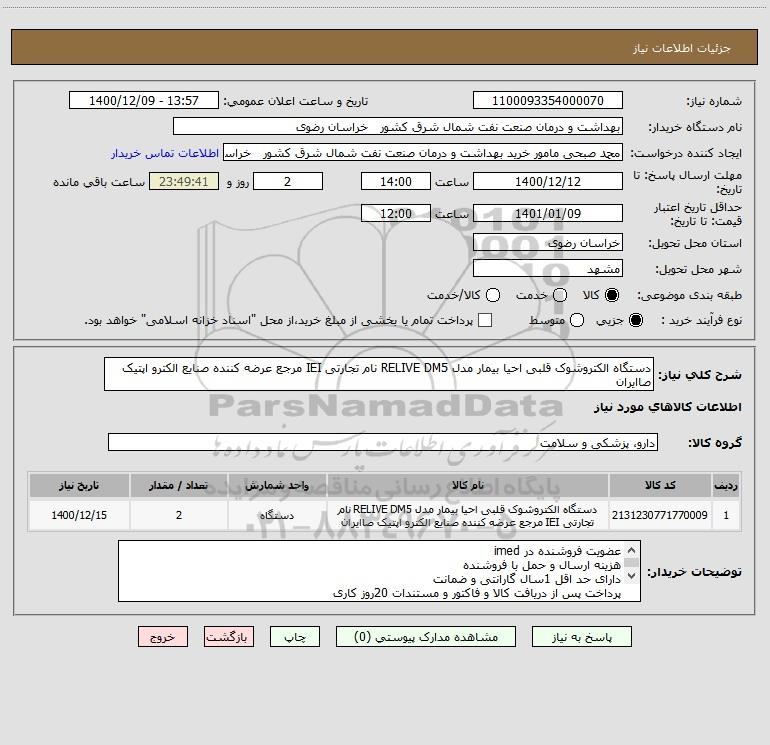Click the scroll up arrow in buyer notes

631,550
